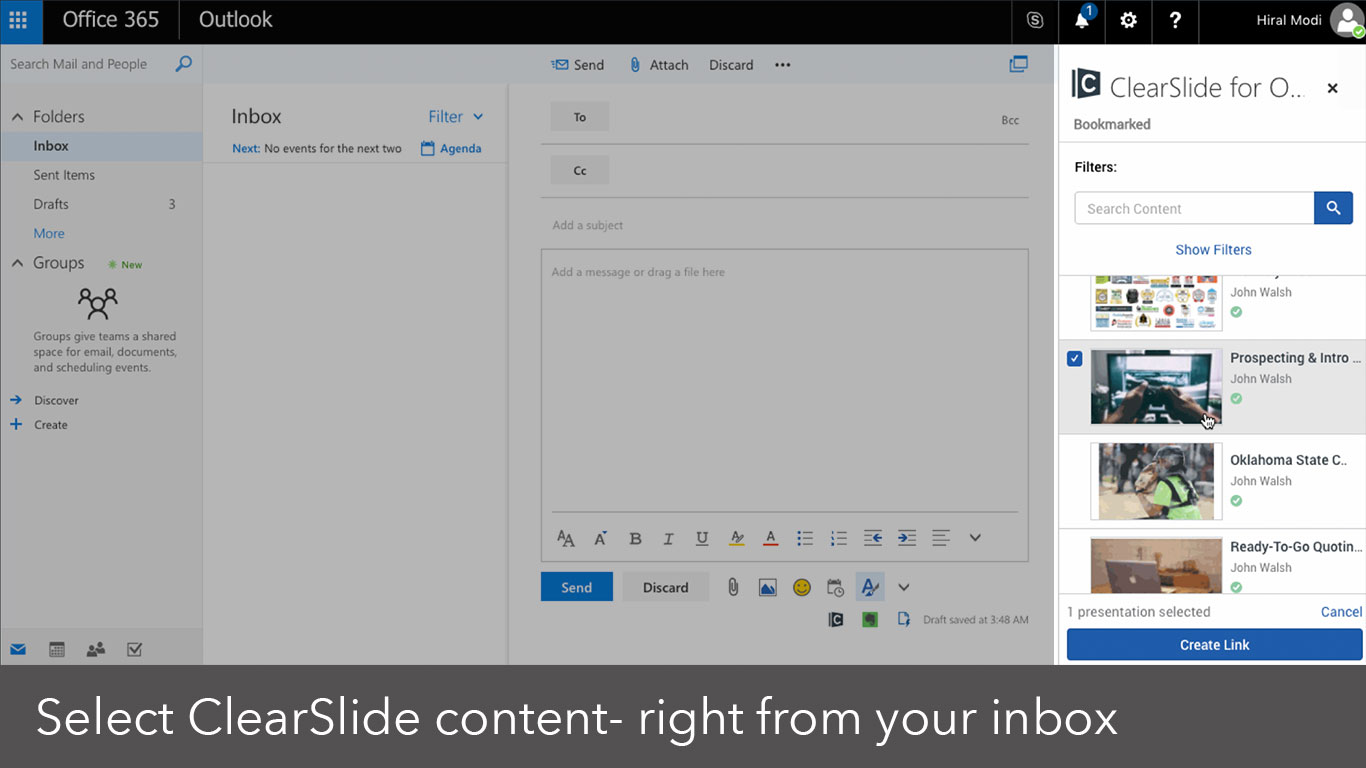This screenshot has width=1366, height=768.
Task: Click the Create Link button
Action: (1214, 645)
